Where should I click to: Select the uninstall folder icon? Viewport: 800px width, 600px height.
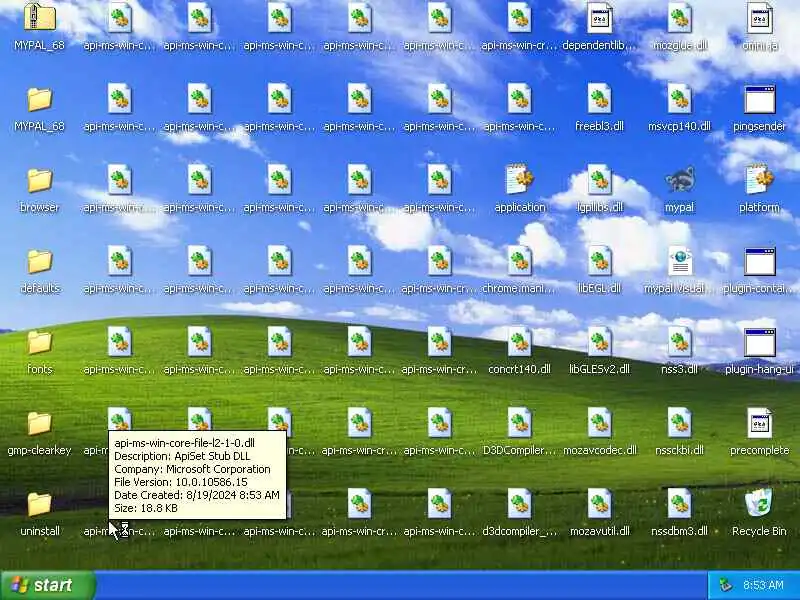(x=40, y=505)
